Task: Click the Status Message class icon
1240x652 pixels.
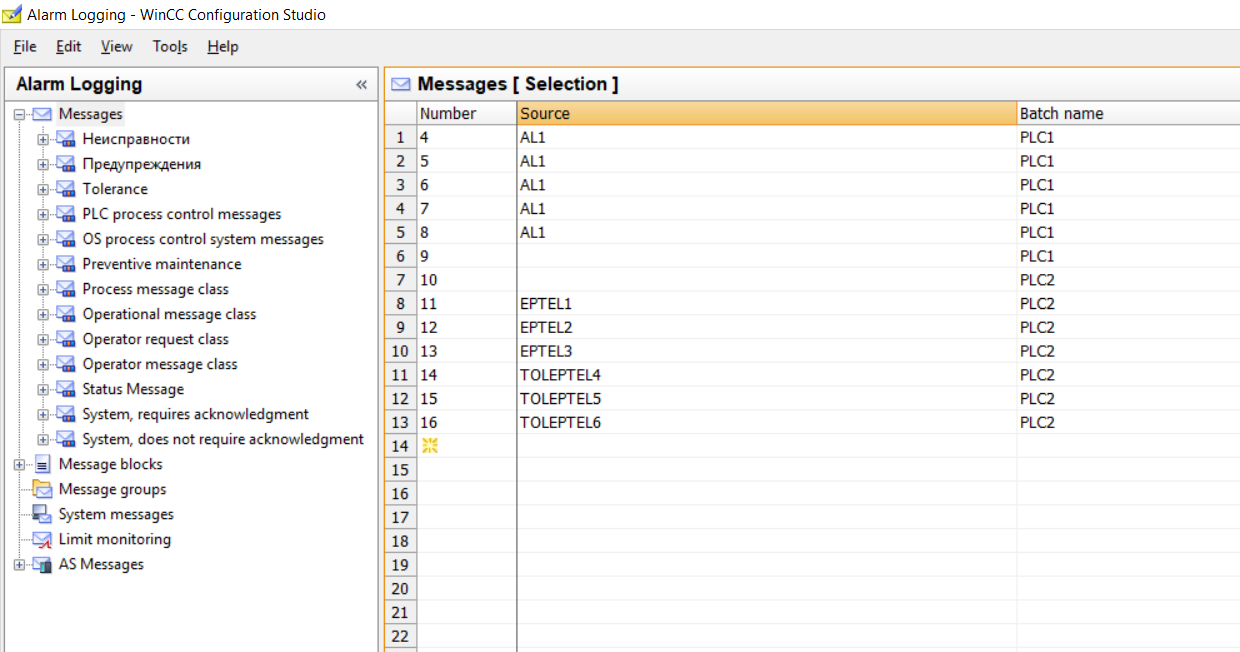Action: pyautogui.click(x=66, y=389)
